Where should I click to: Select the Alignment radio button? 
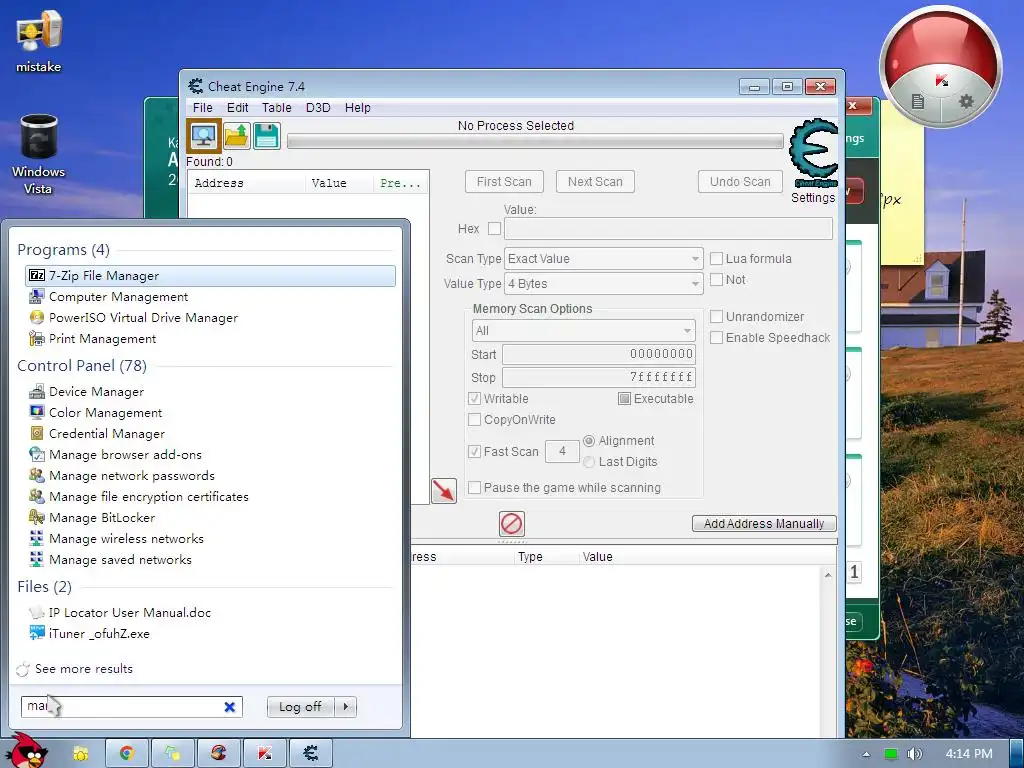(x=588, y=441)
